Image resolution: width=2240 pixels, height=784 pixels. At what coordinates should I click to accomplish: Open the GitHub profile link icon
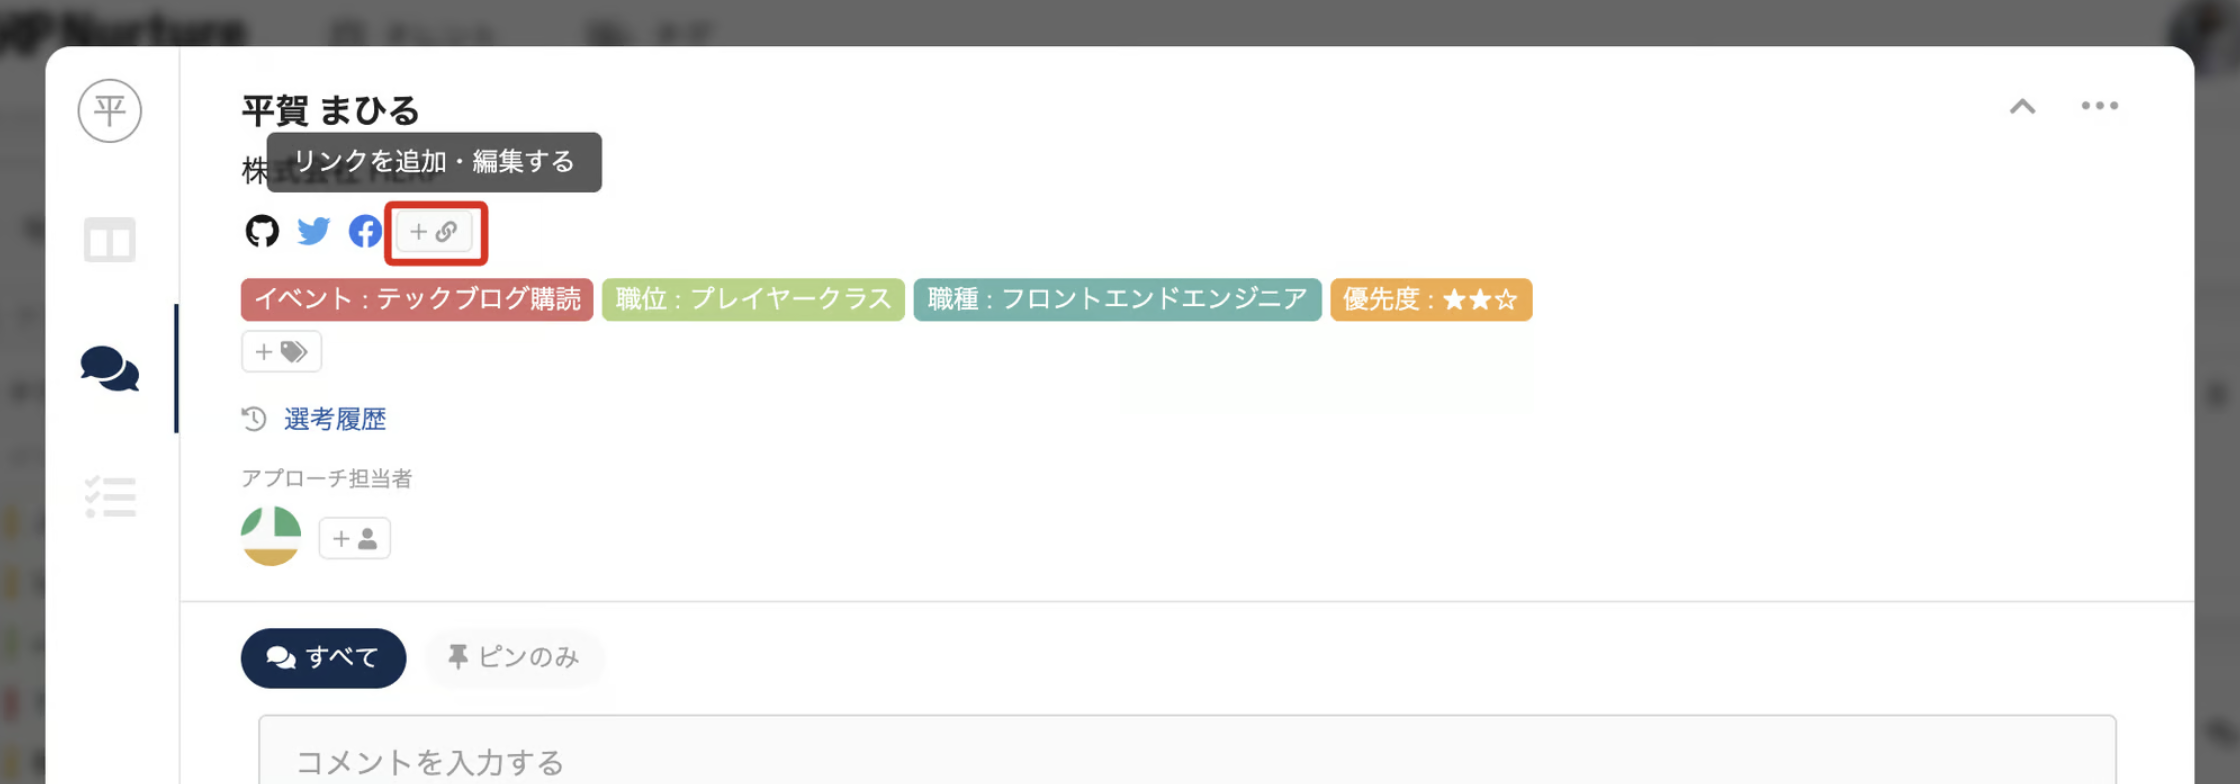point(262,231)
